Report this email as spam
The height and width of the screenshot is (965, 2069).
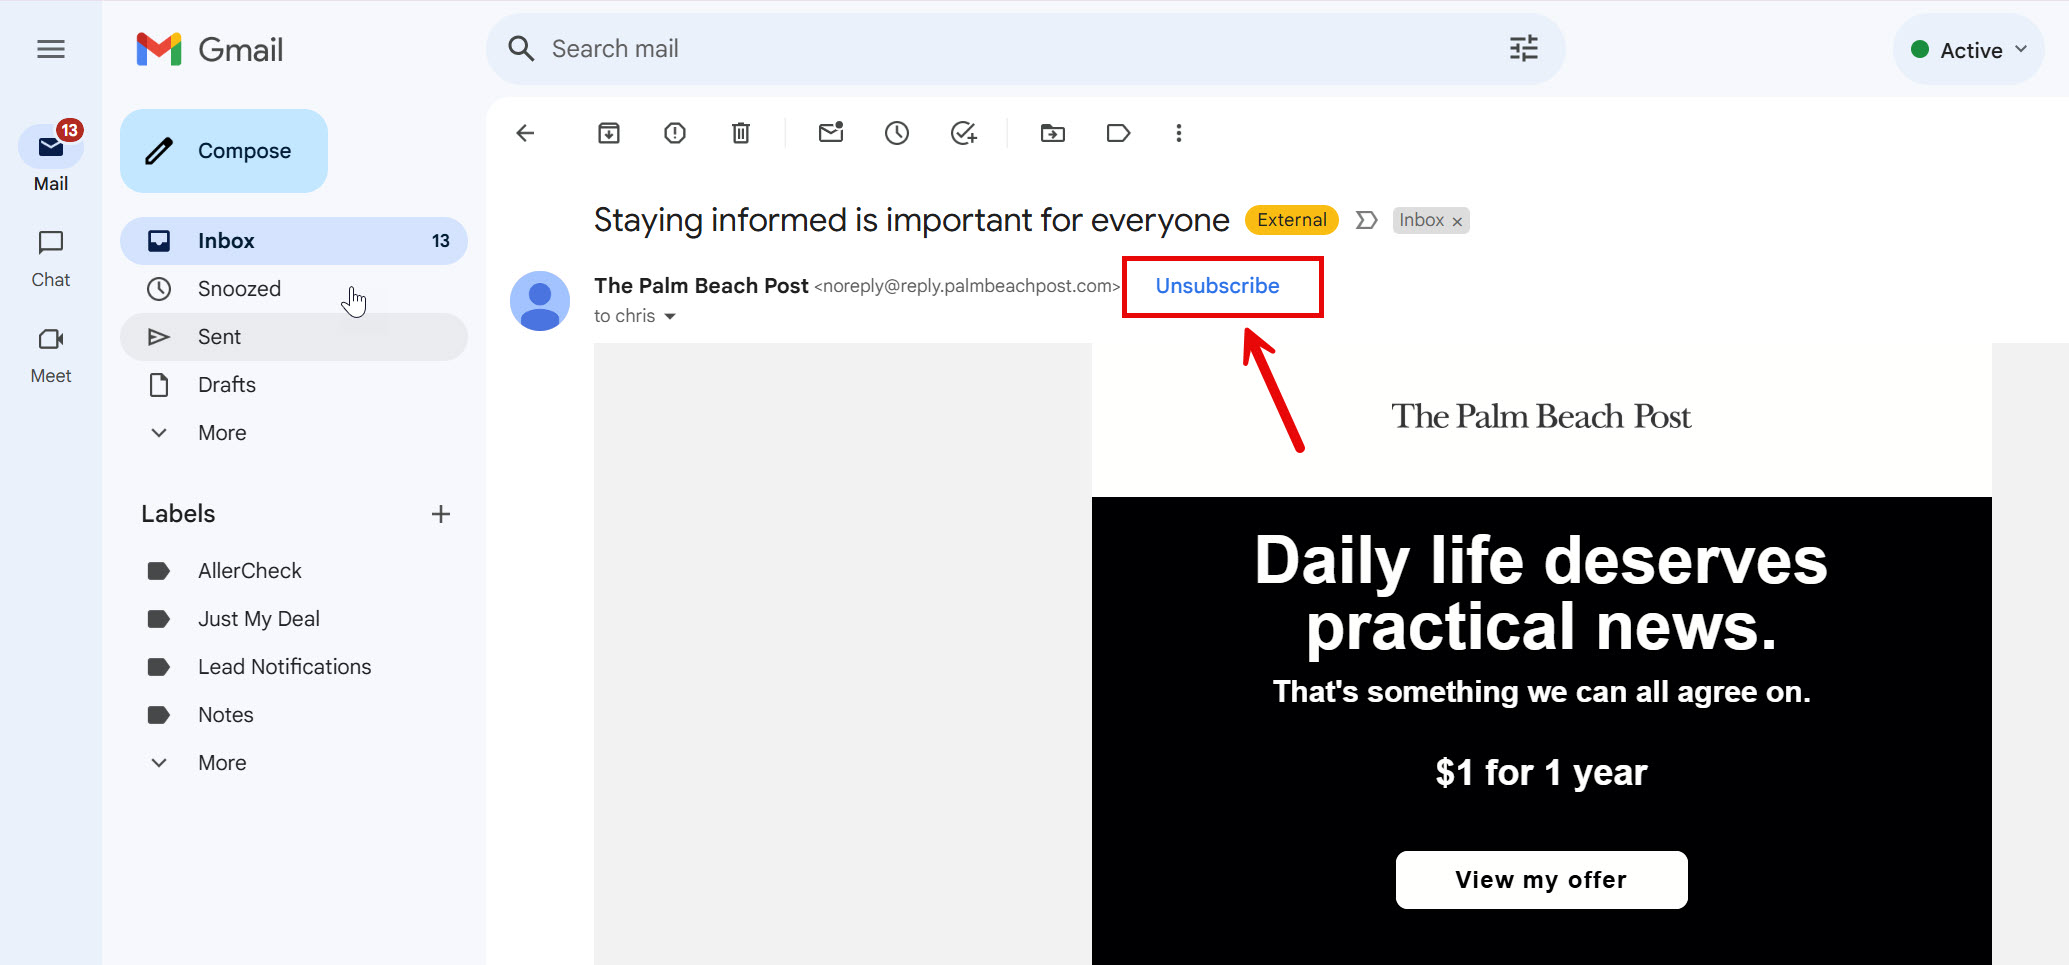click(x=675, y=133)
